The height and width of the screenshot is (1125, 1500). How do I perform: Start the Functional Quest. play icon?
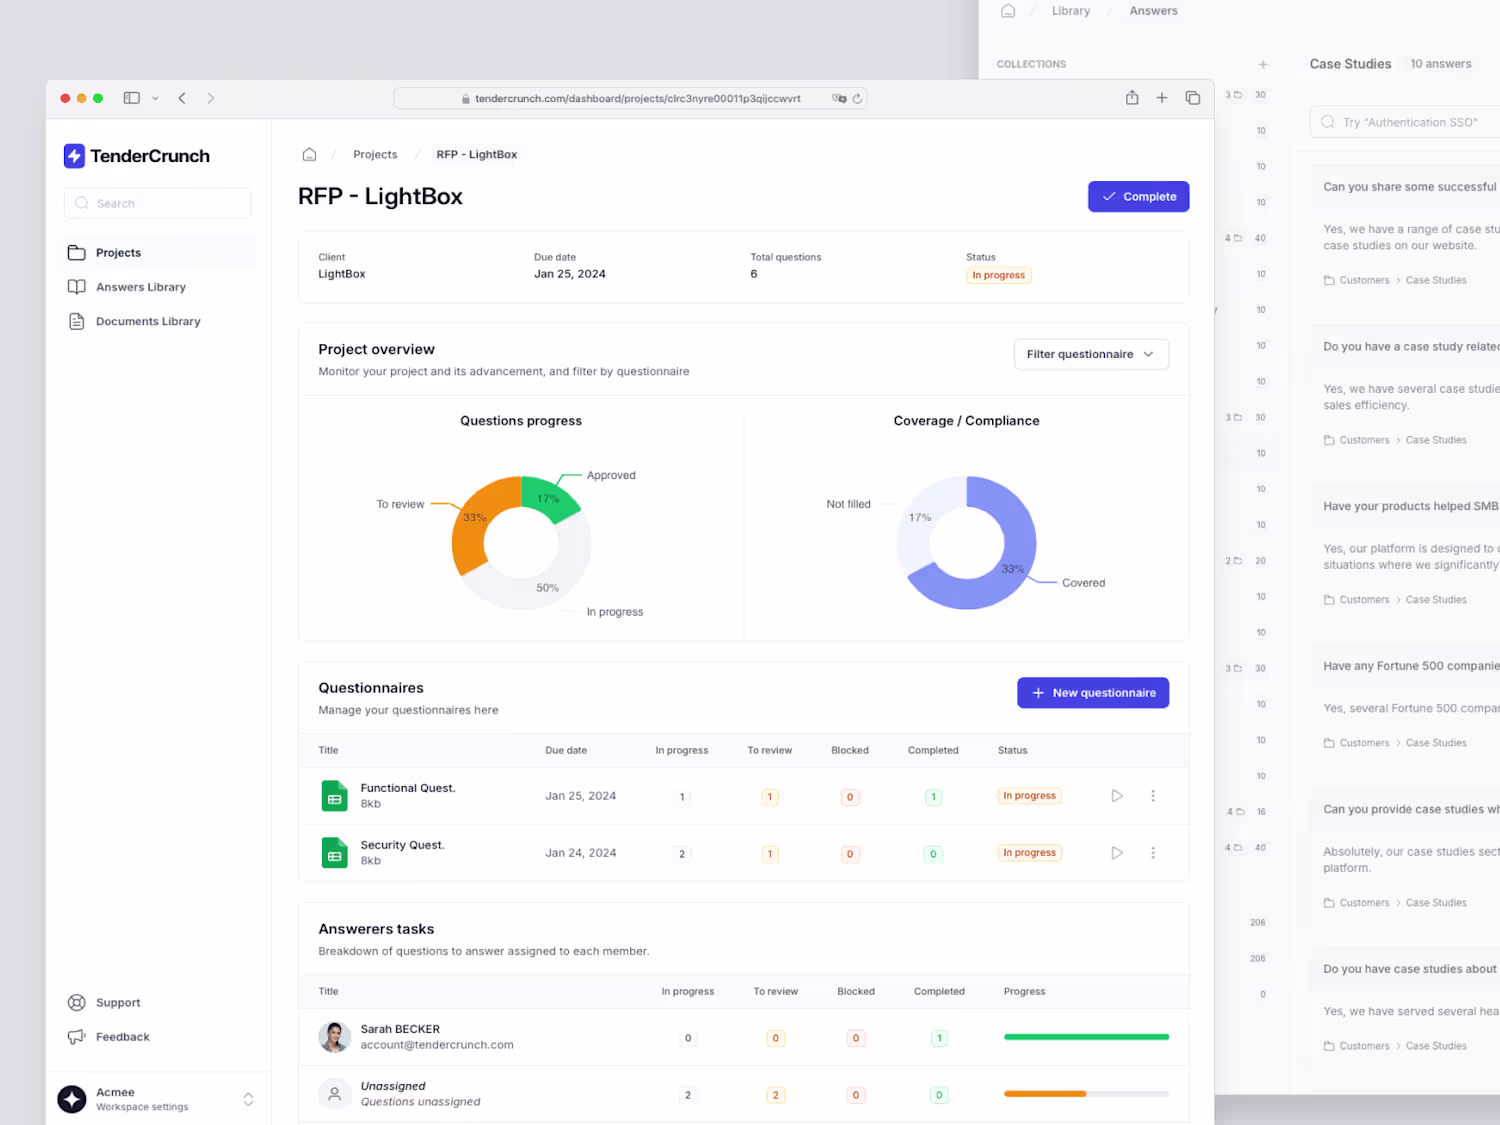click(x=1117, y=796)
